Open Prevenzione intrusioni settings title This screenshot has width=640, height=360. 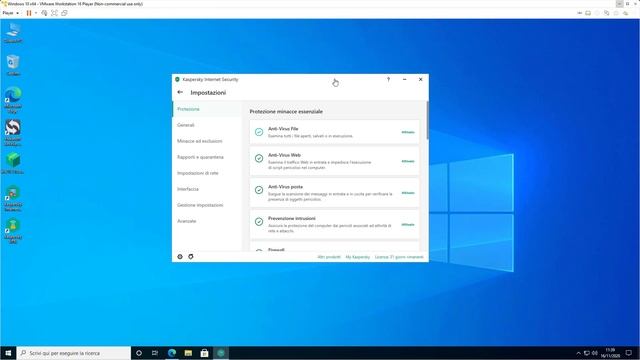coord(291,218)
